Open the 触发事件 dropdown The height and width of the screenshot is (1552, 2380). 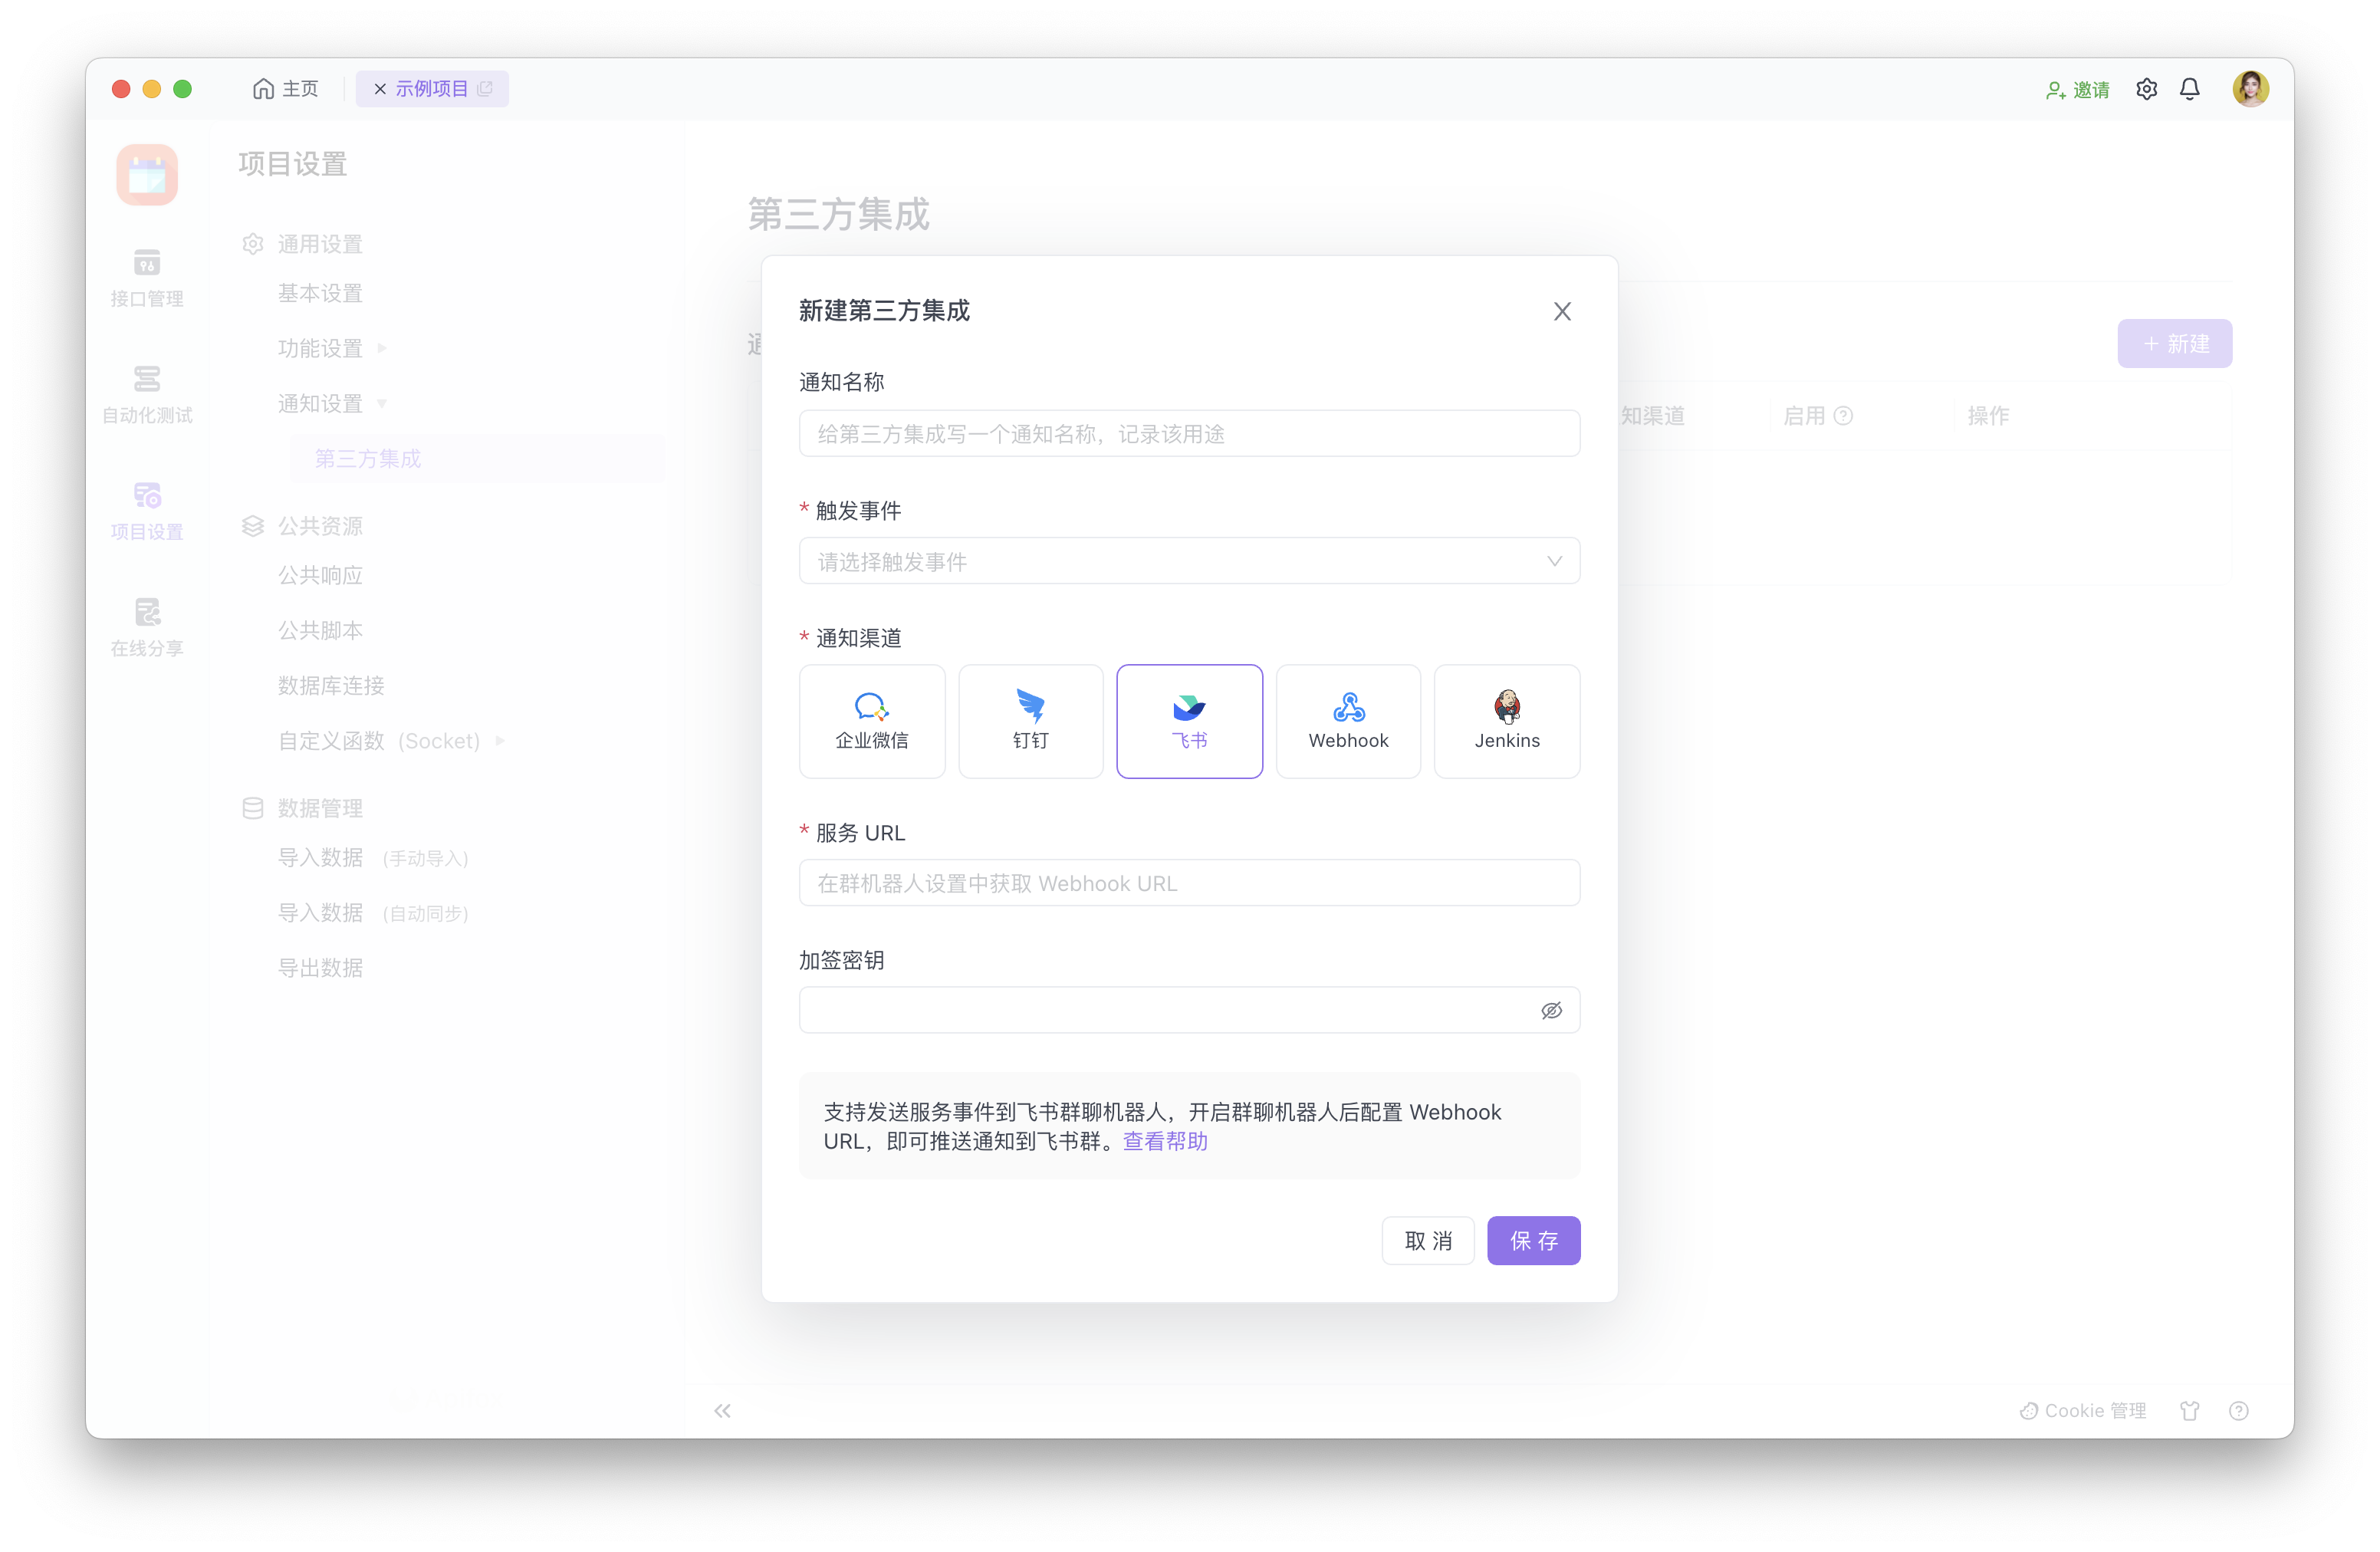coord(1188,561)
